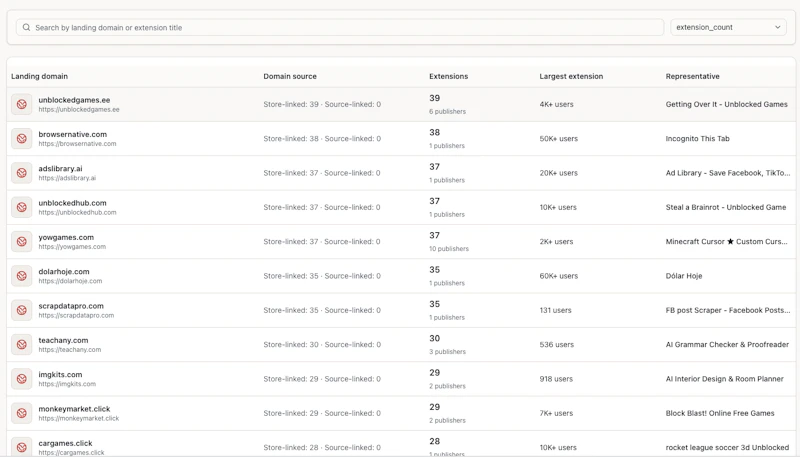Click the imgkits.com row icon
Screen dimensions: 800x457
21,379
